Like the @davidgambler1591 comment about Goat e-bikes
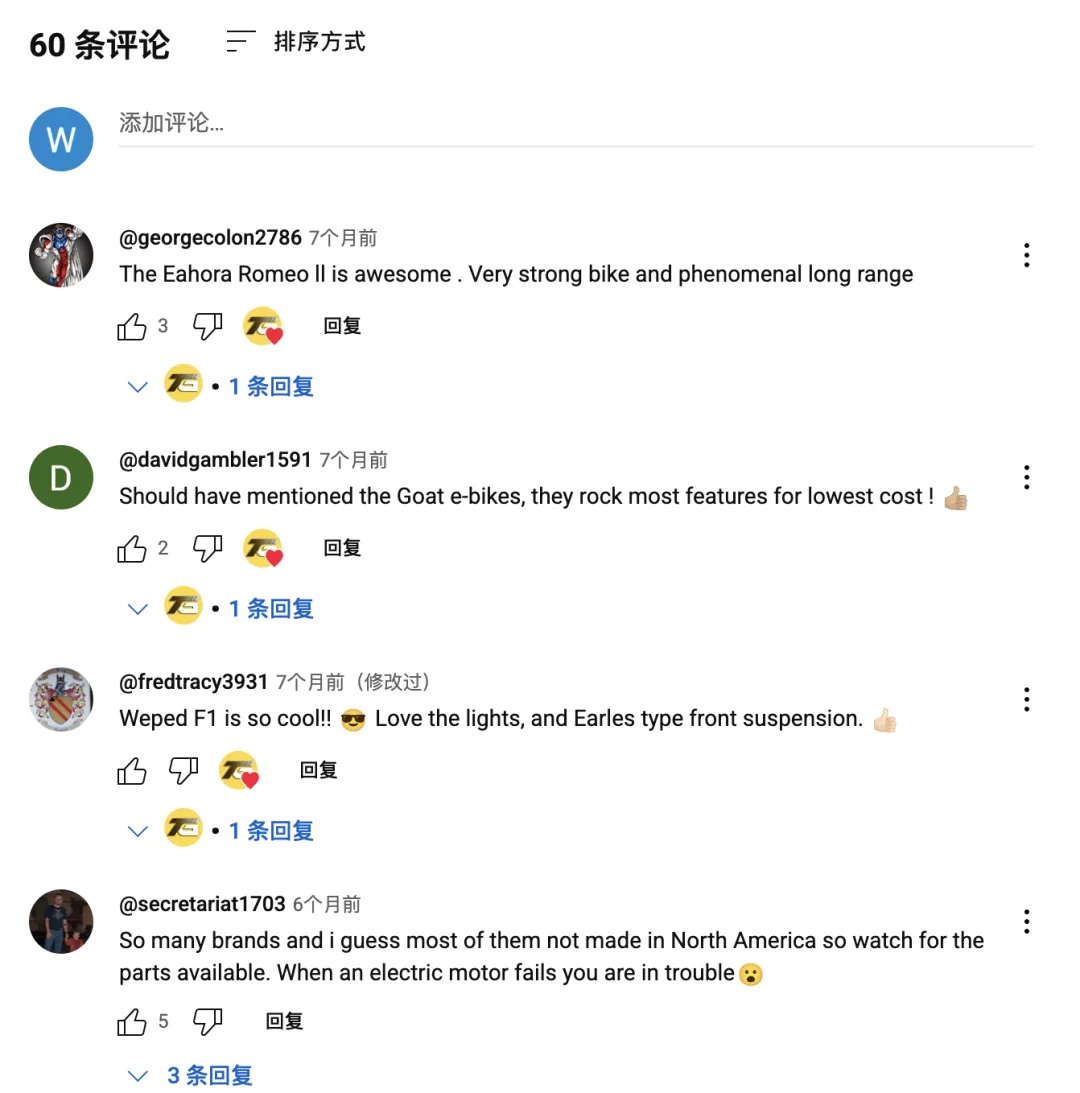1080x1093 pixels. (132, 549)
